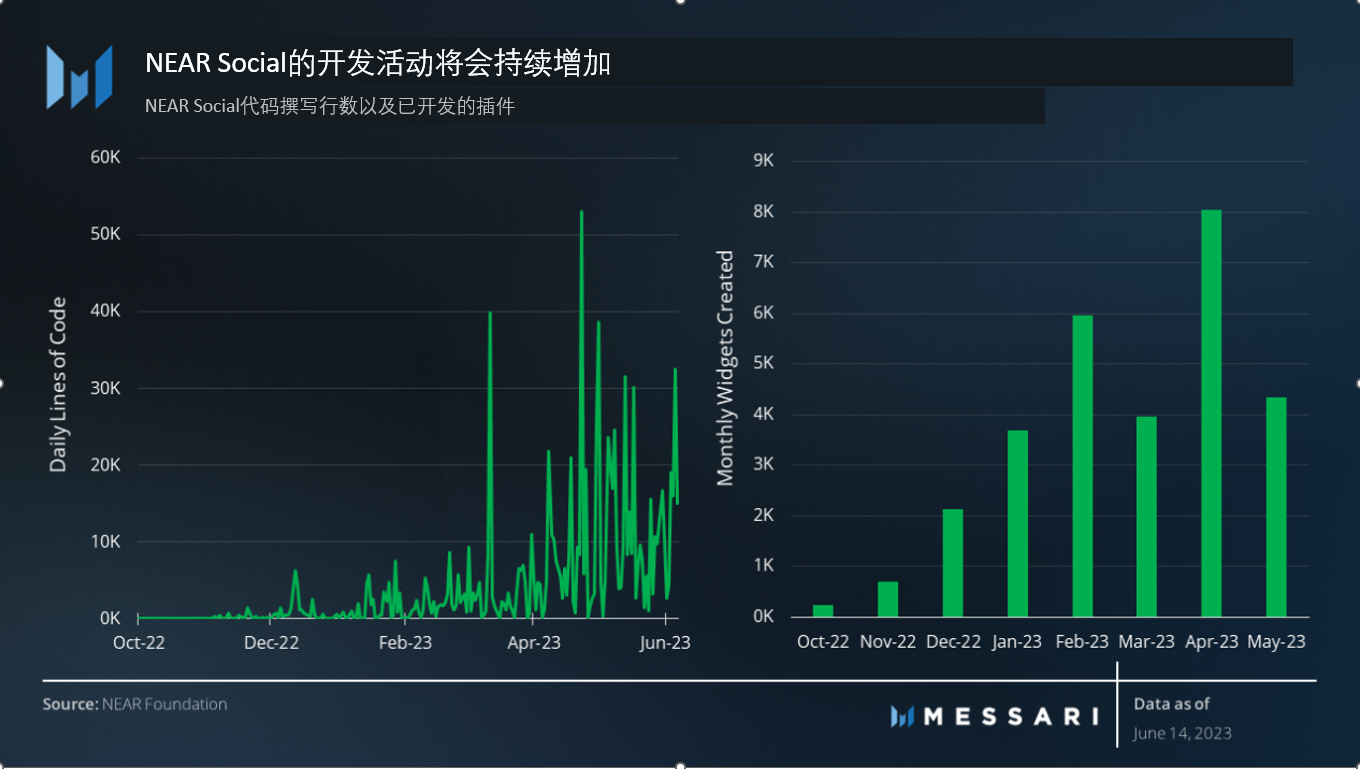Click the highest spike in the line chart

pyautogui.click(x=581, y=213)
